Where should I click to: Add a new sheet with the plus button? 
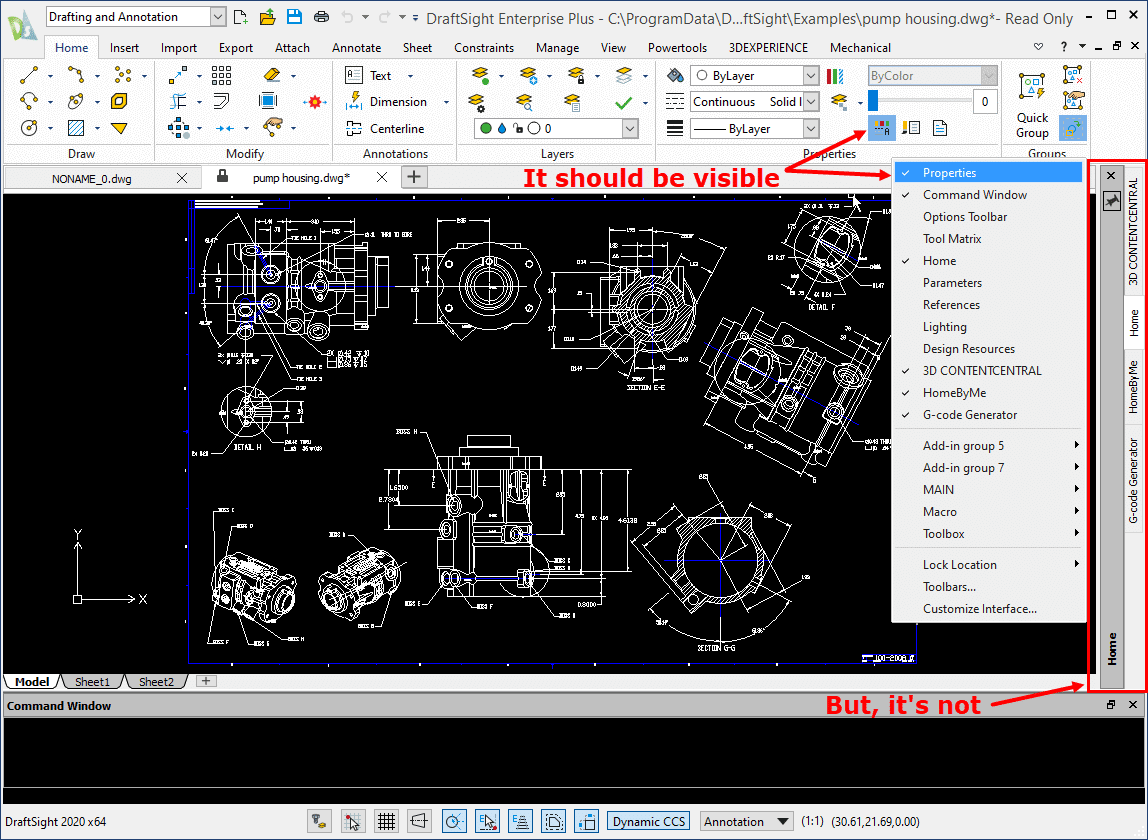tap(206, 681)
